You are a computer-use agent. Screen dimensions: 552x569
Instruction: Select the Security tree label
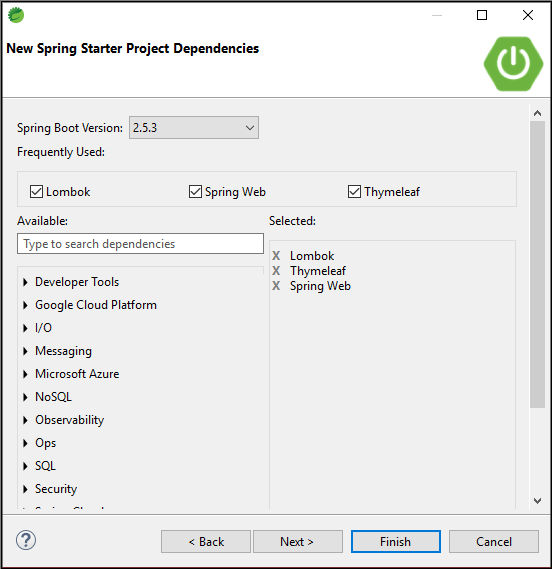pyautogui.click(x=56, y=489)
